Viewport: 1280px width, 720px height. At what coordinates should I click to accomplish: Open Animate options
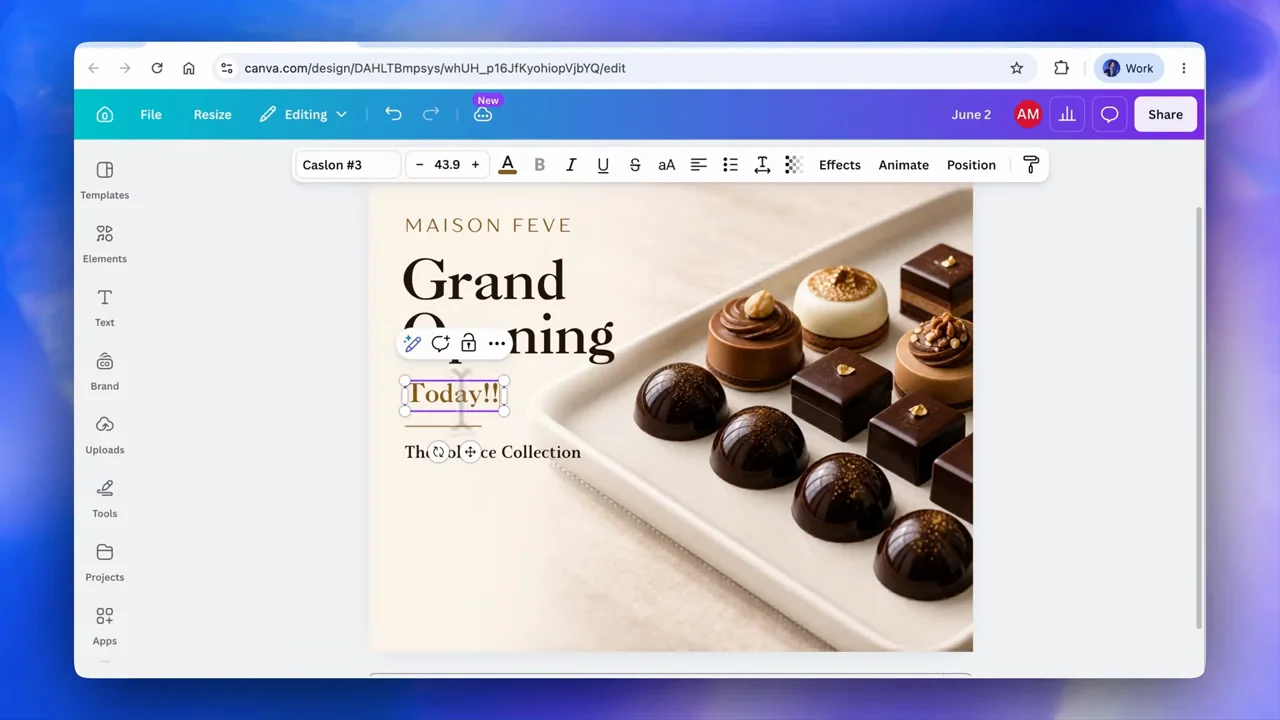[904, 165]
